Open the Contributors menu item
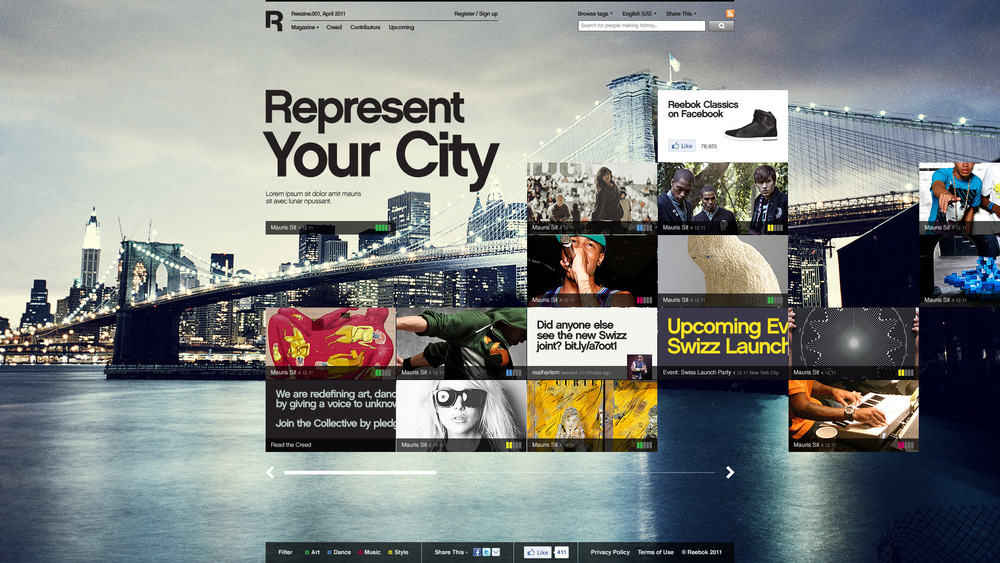The height and width of the screenshot is (563, 1000). (365, 27)
